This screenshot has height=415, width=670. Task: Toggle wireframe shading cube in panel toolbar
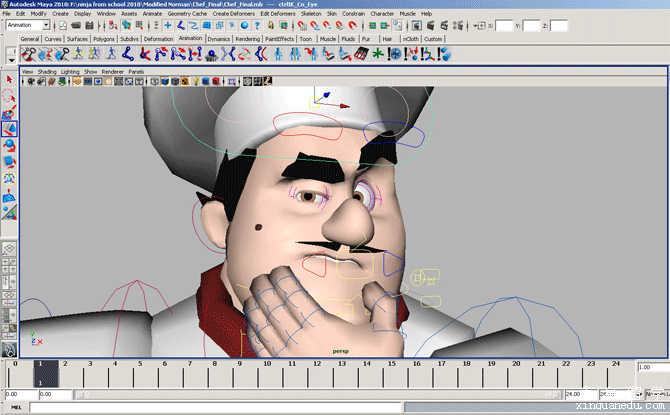(x=155, y=81)
